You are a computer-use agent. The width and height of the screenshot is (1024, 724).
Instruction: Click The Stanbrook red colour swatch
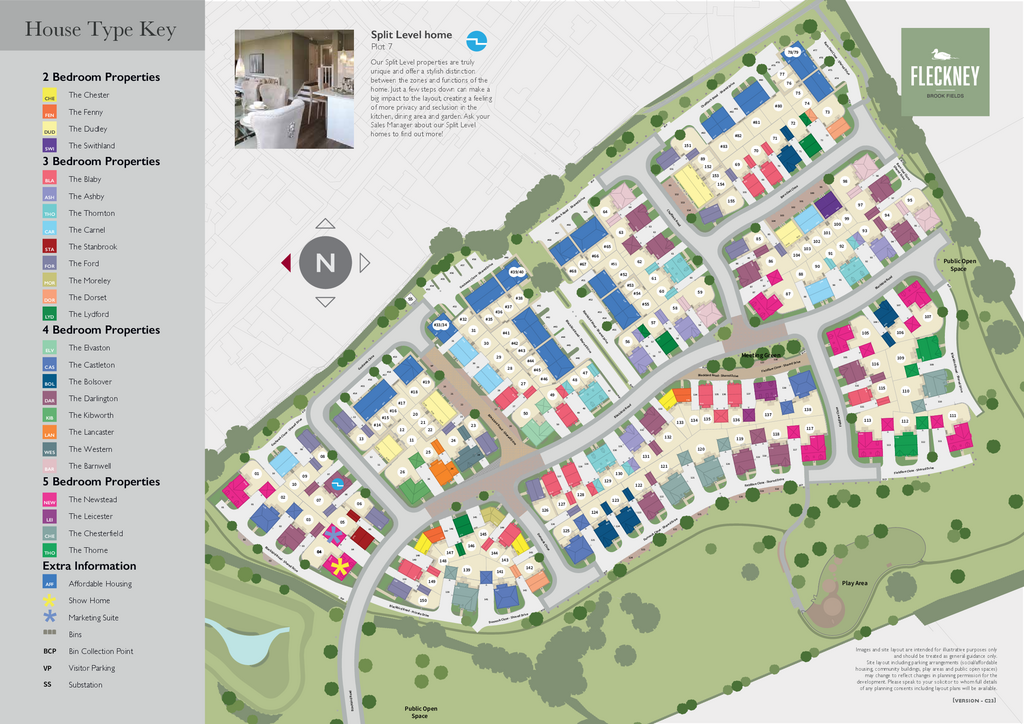point(49,247)
